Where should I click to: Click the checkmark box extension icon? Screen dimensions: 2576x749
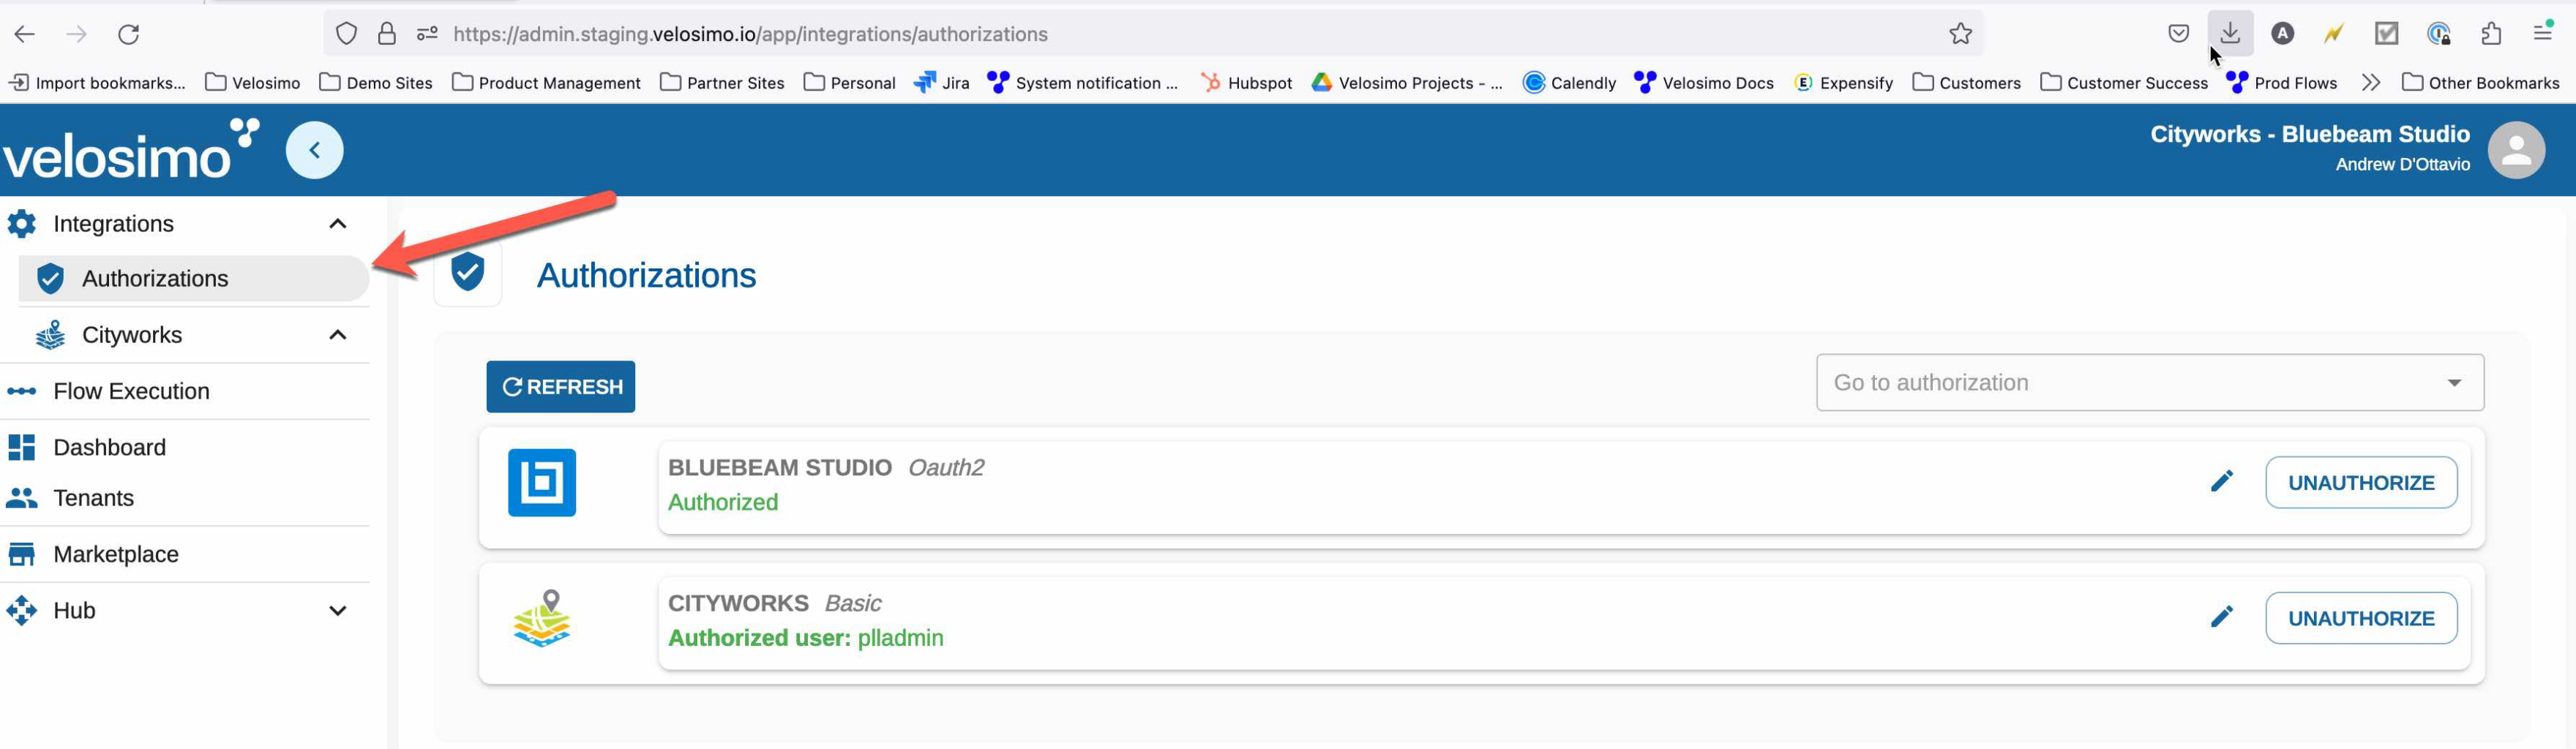2386,34
